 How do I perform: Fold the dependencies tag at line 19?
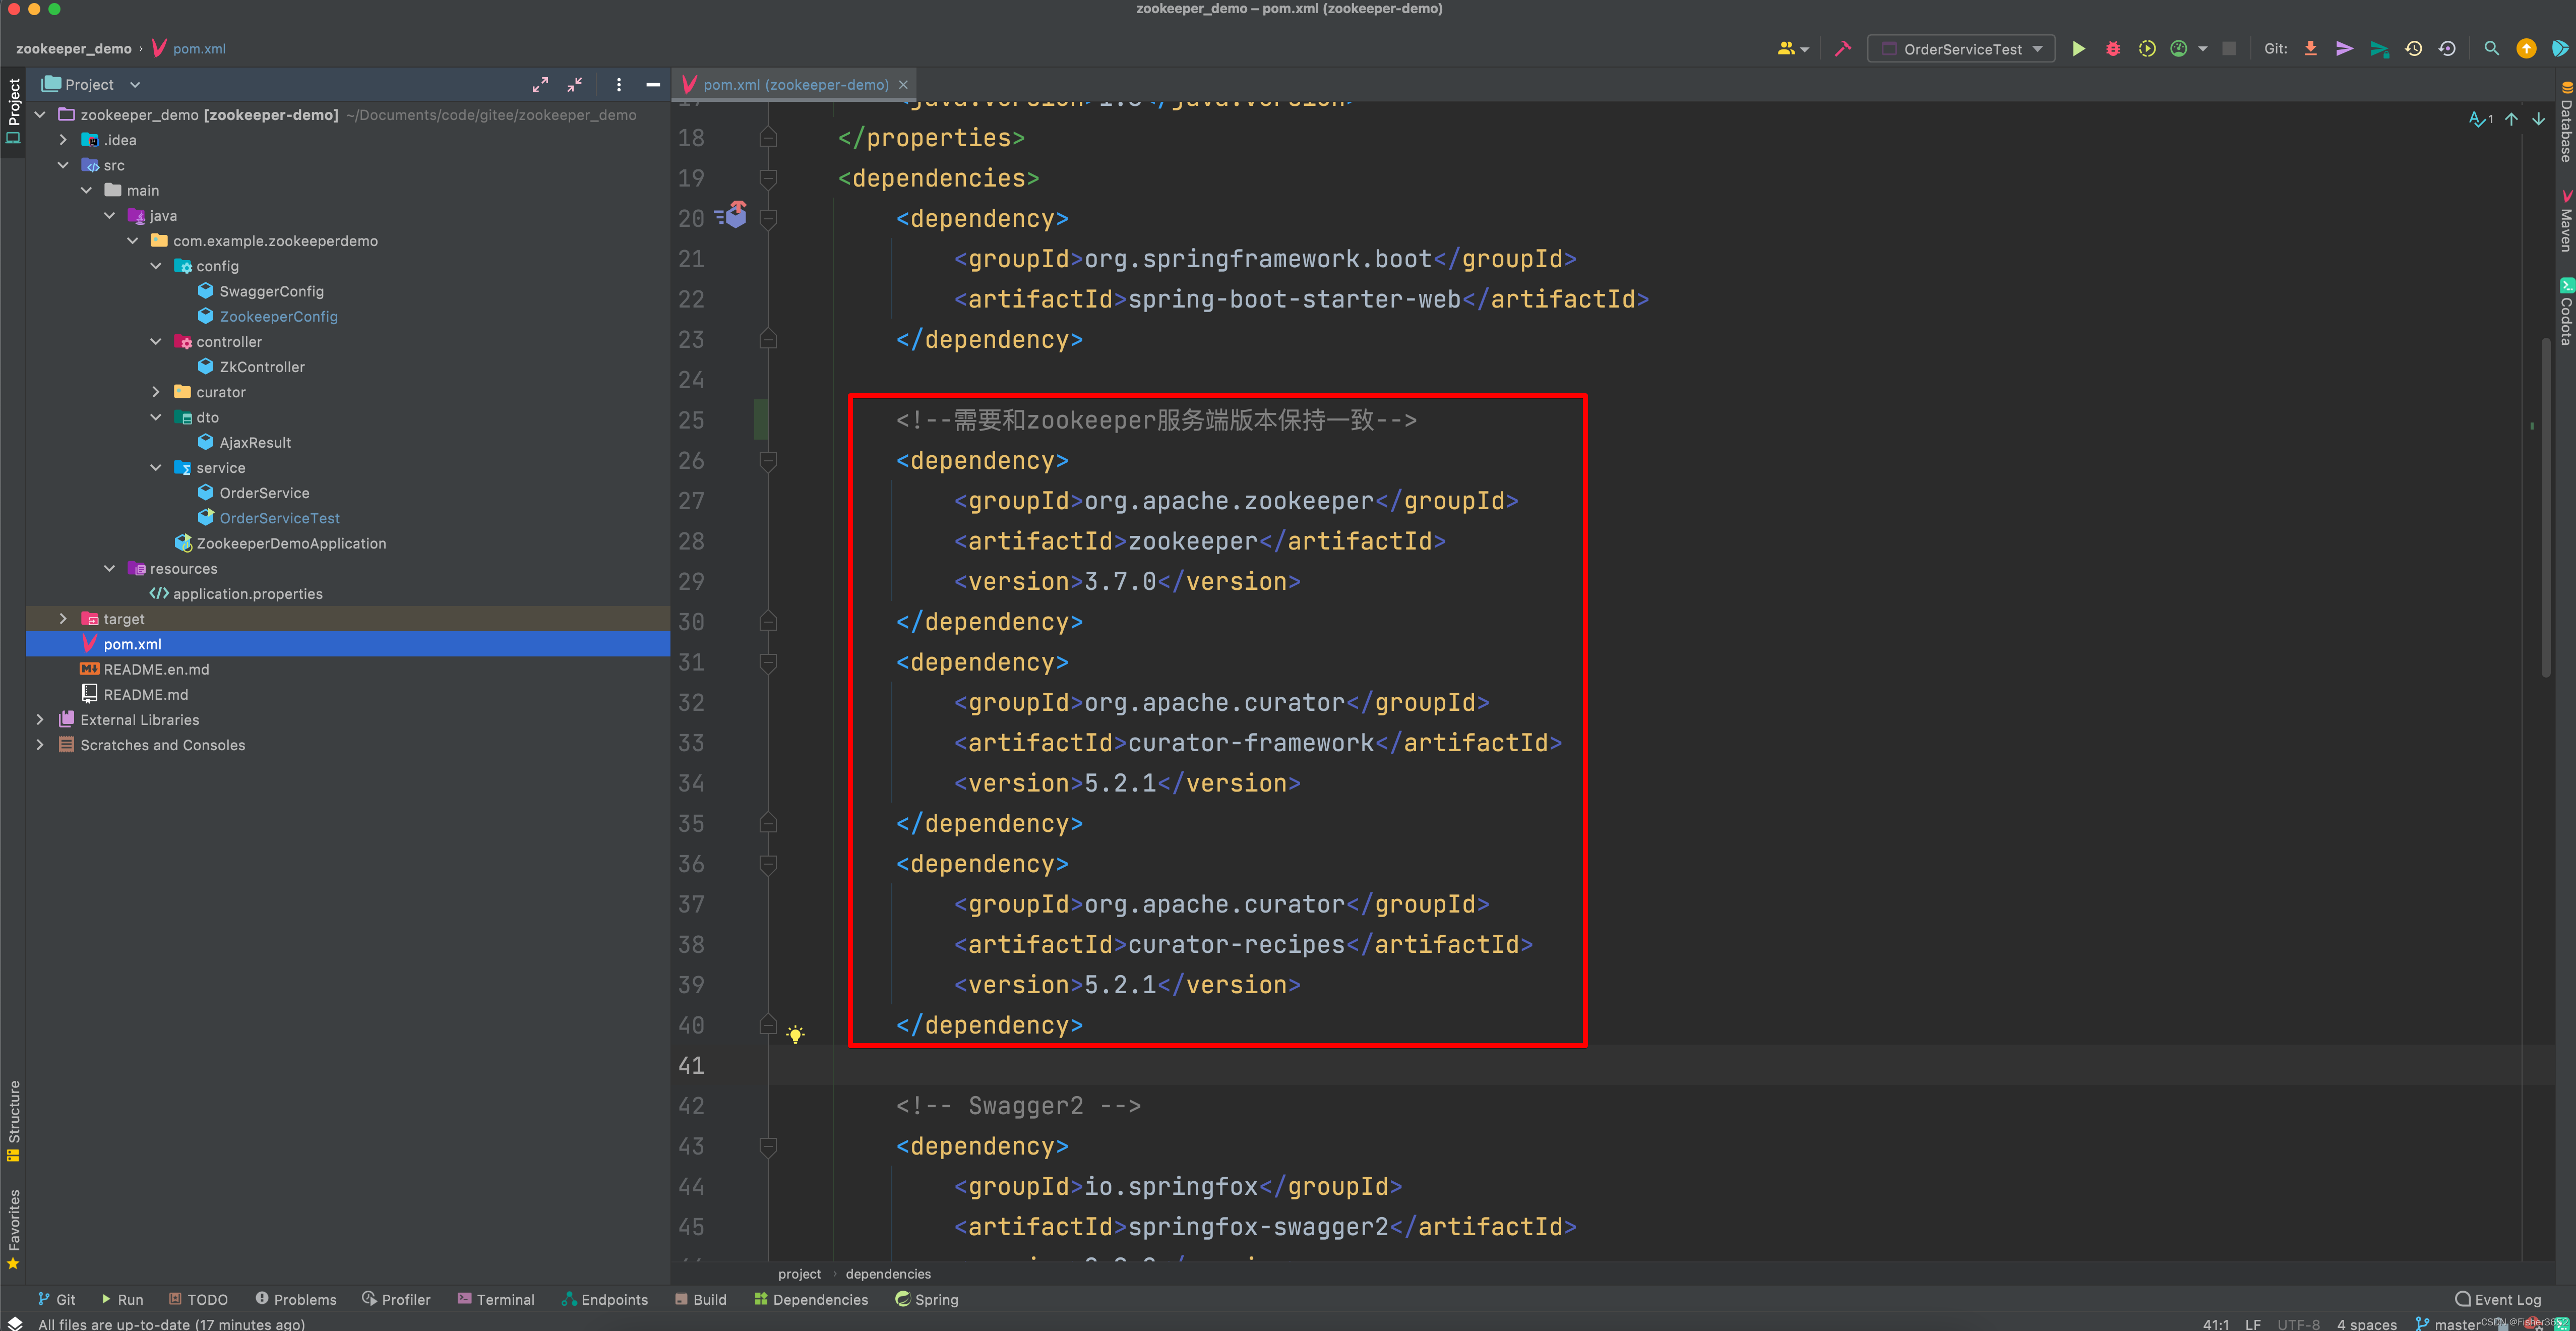click(768, 178)
